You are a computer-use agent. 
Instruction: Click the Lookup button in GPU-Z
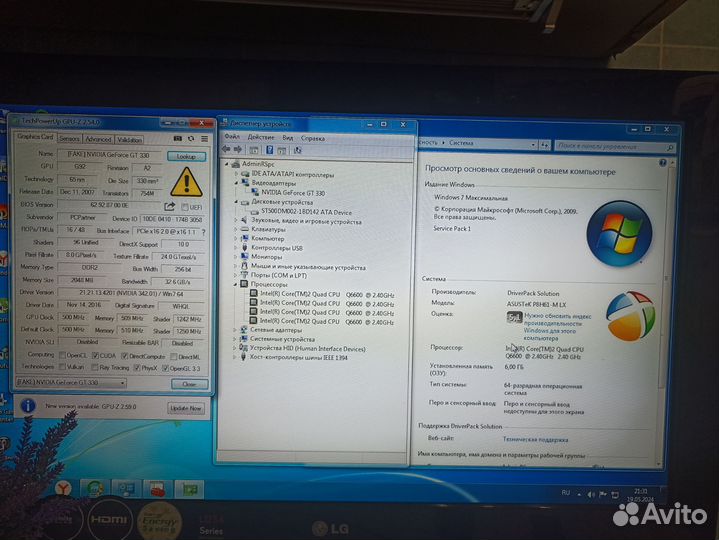click(x=186, y=156)
